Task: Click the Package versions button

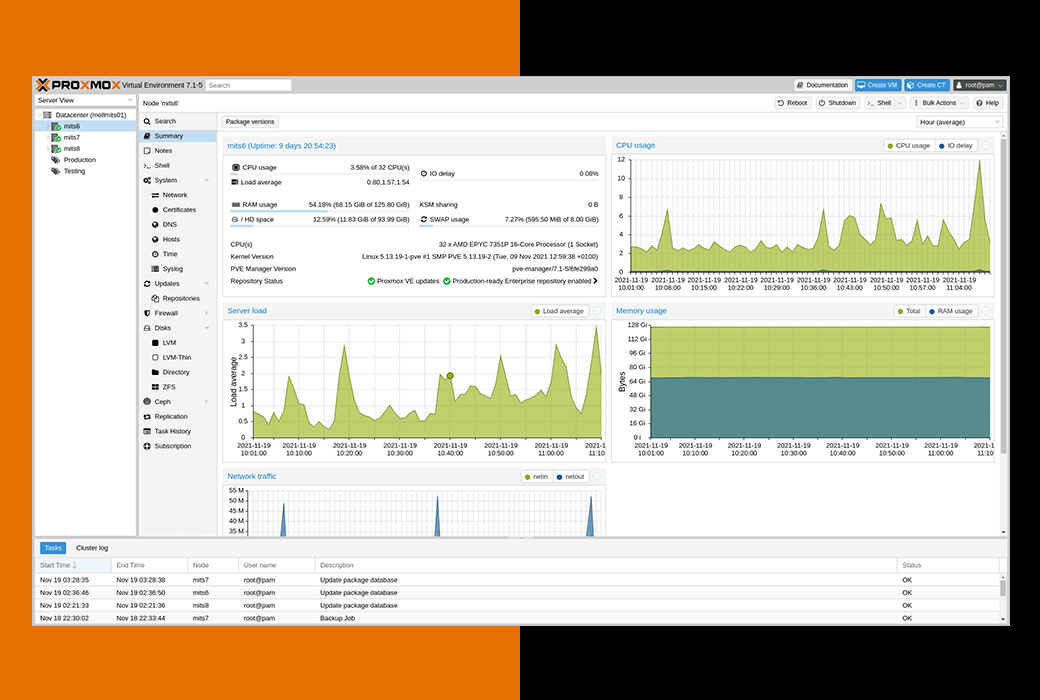Action: [250, 122]
